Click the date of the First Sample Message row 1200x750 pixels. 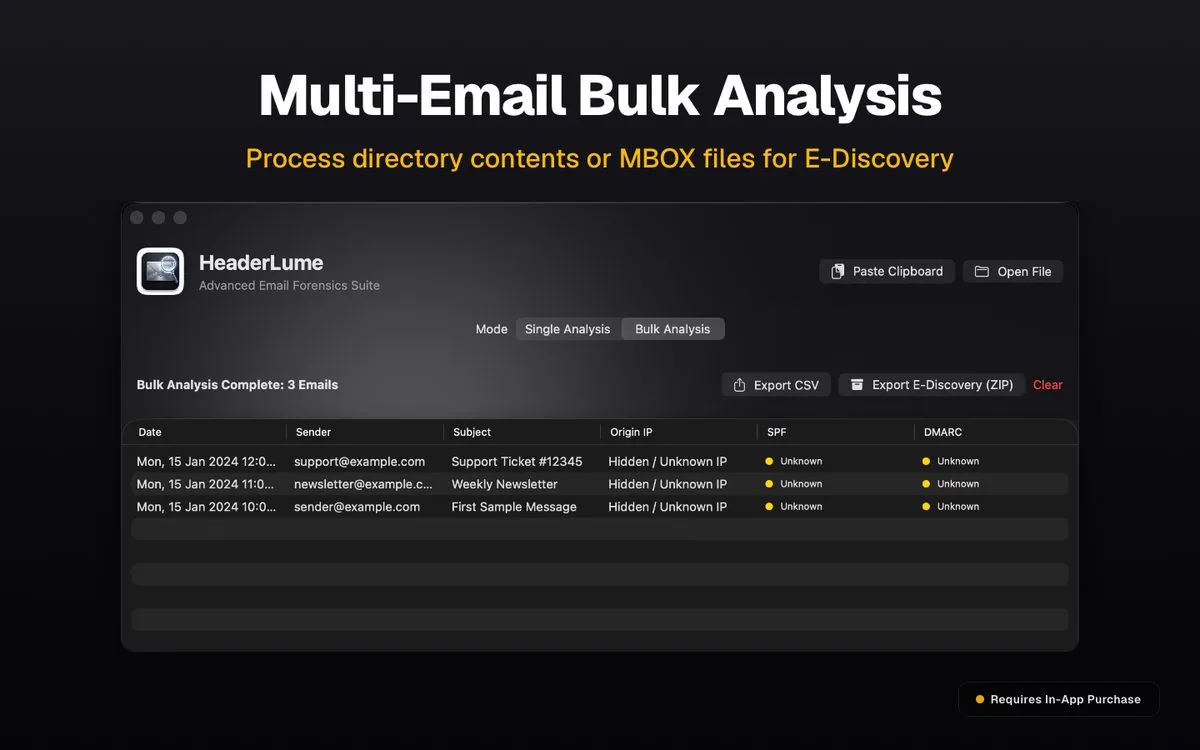206,507
